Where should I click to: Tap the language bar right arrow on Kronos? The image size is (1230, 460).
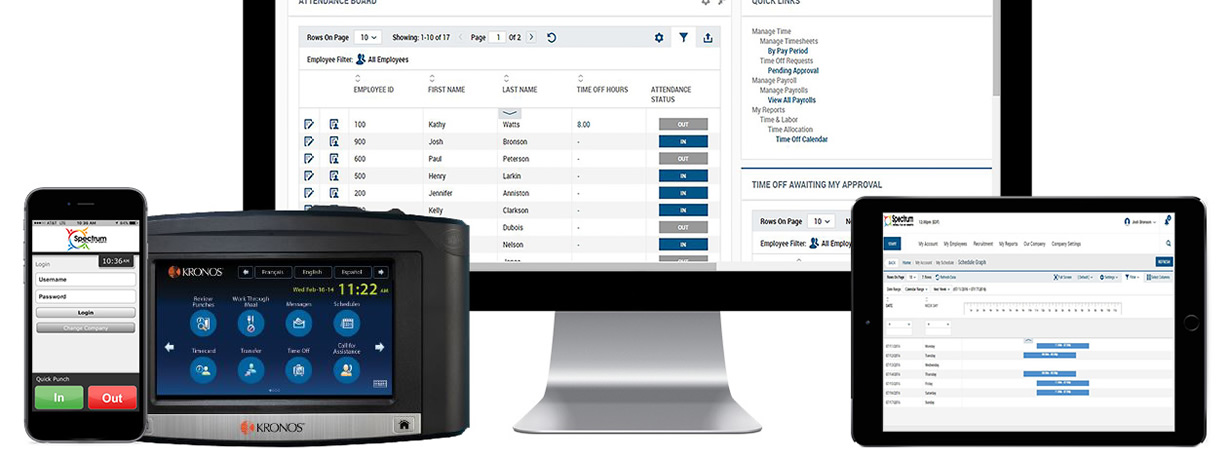380,272
